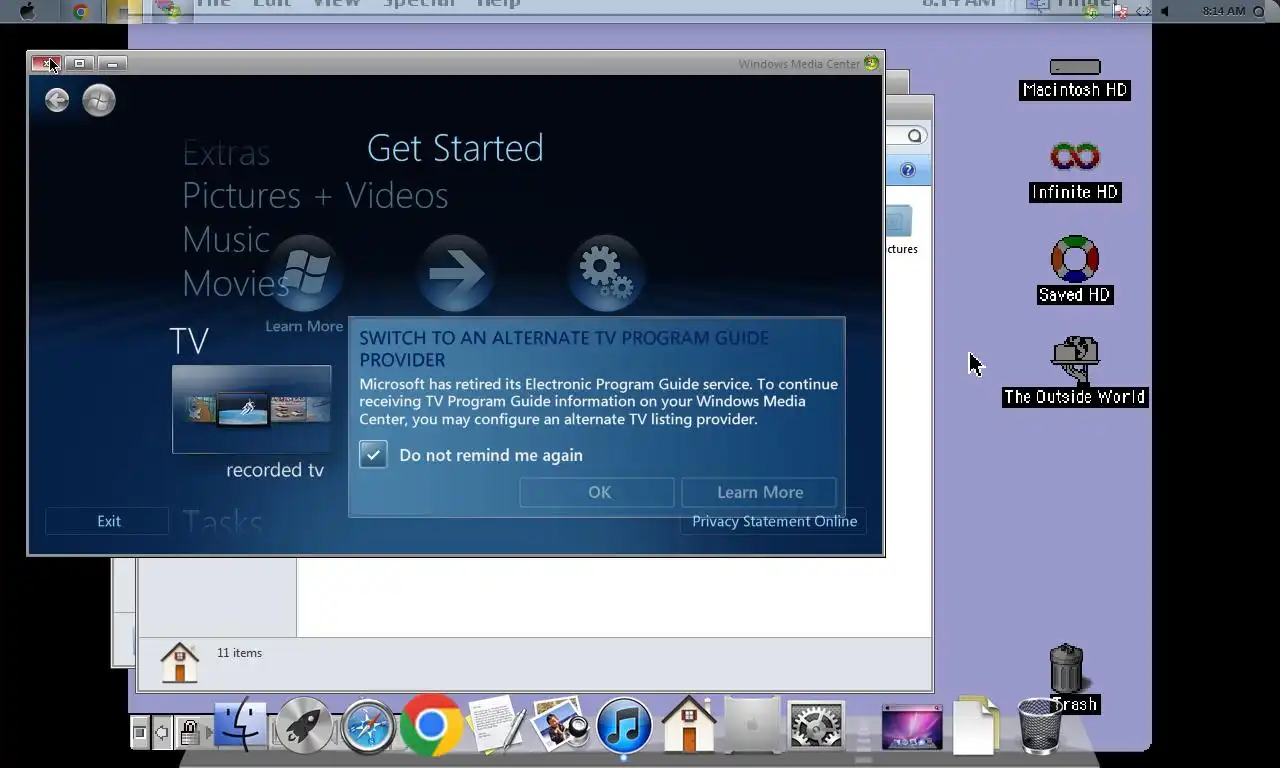1280x768 pixels.
Task: Open Privacy Statement Online
Action: tap(774, 521)
